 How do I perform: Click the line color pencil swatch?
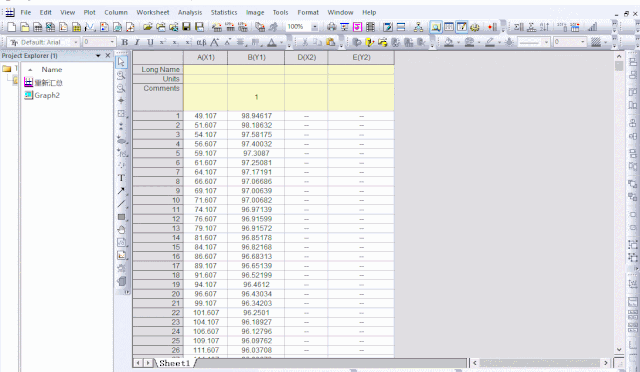pyautogui.click(x=489, y=42)
